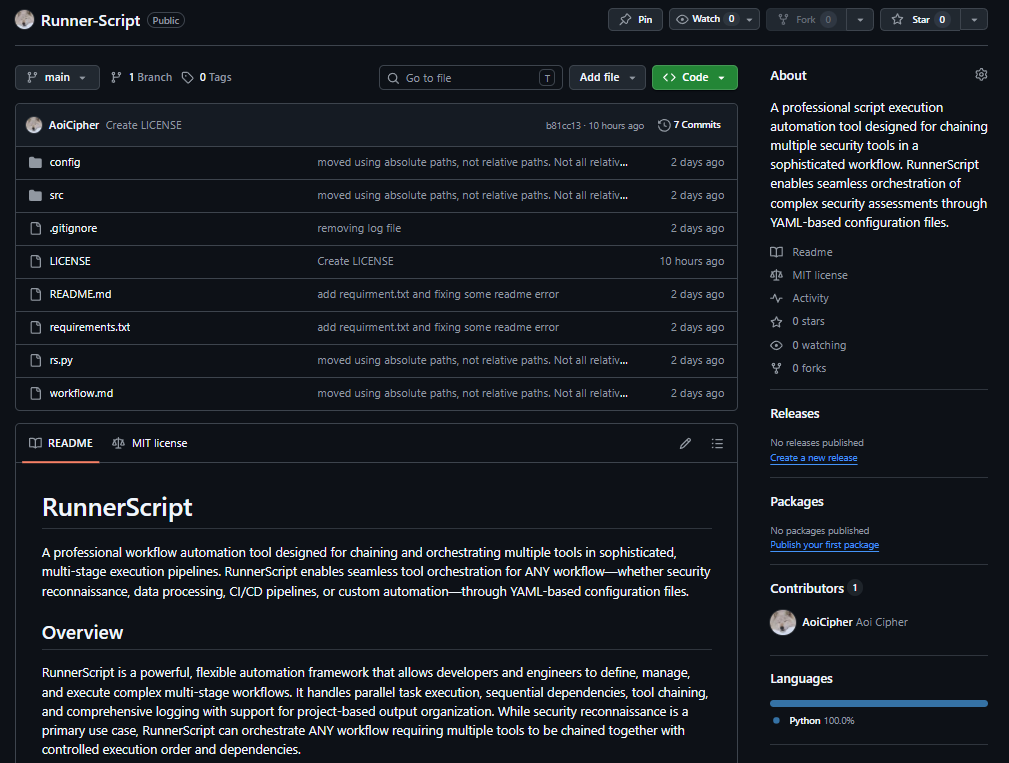Click the workflow.md file icon
The width and height of the screenshot is (1009, 763).
[35, 393]
